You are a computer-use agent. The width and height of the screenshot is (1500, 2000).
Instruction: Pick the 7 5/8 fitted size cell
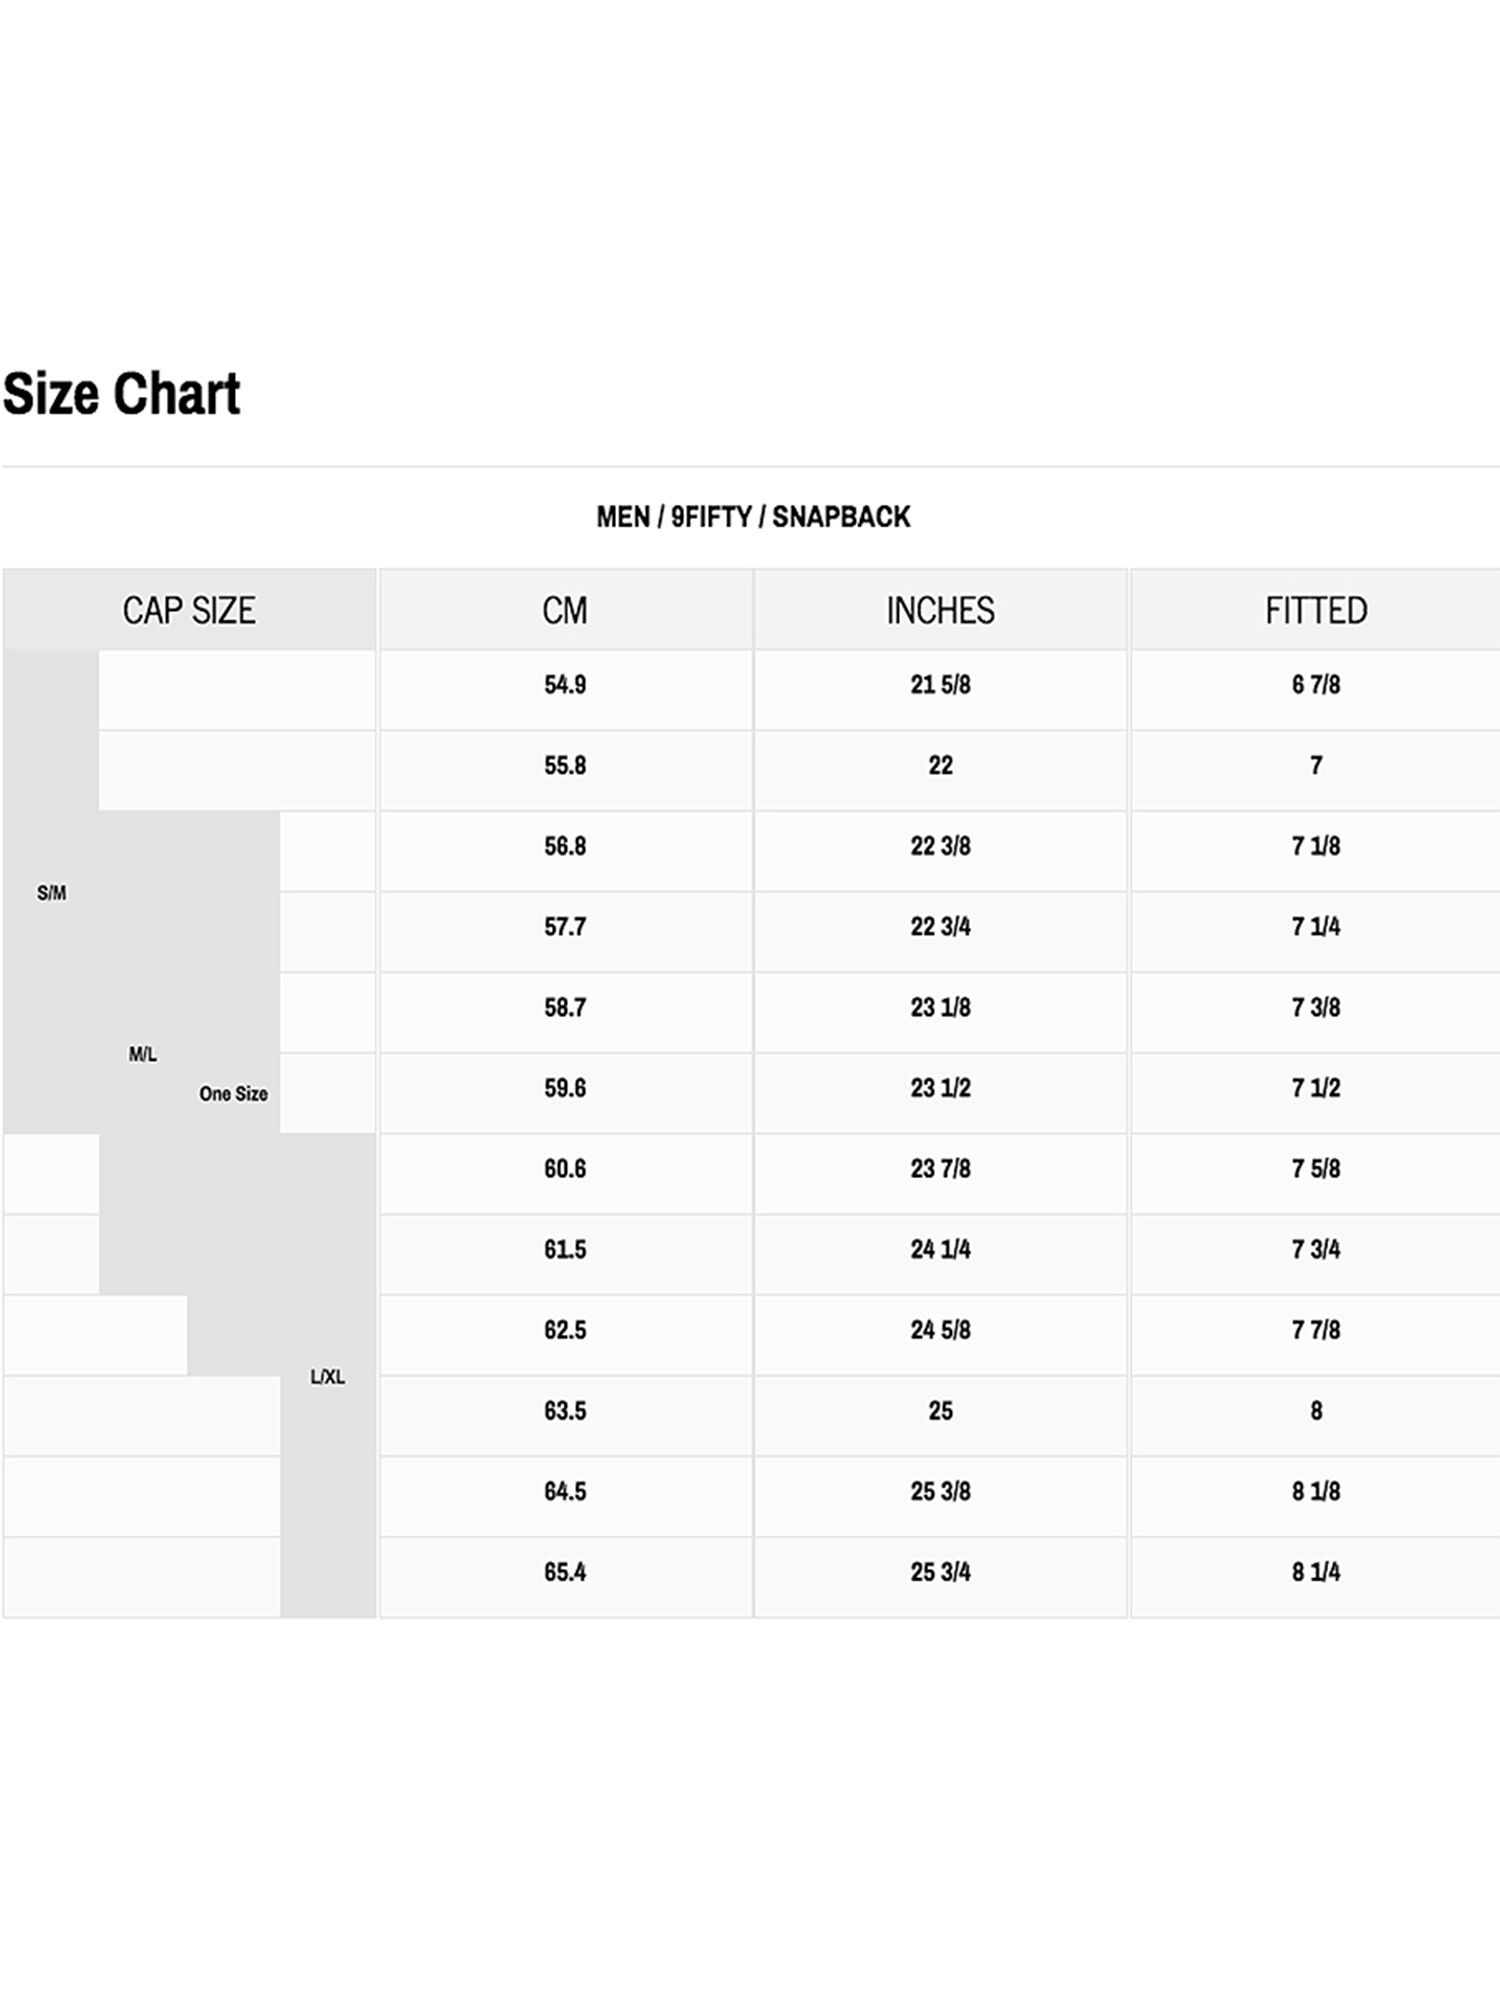1316,1169
